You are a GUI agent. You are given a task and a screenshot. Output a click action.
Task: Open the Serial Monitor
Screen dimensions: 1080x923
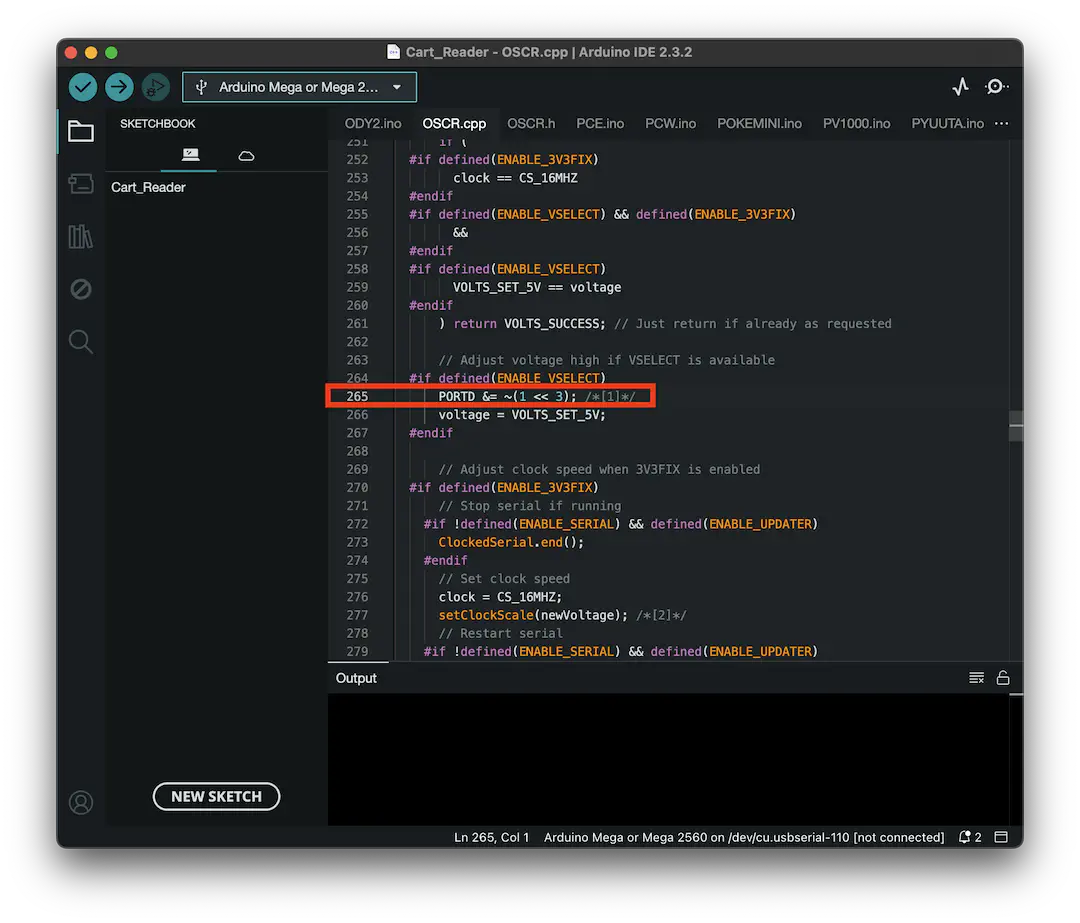pos(996,87)
